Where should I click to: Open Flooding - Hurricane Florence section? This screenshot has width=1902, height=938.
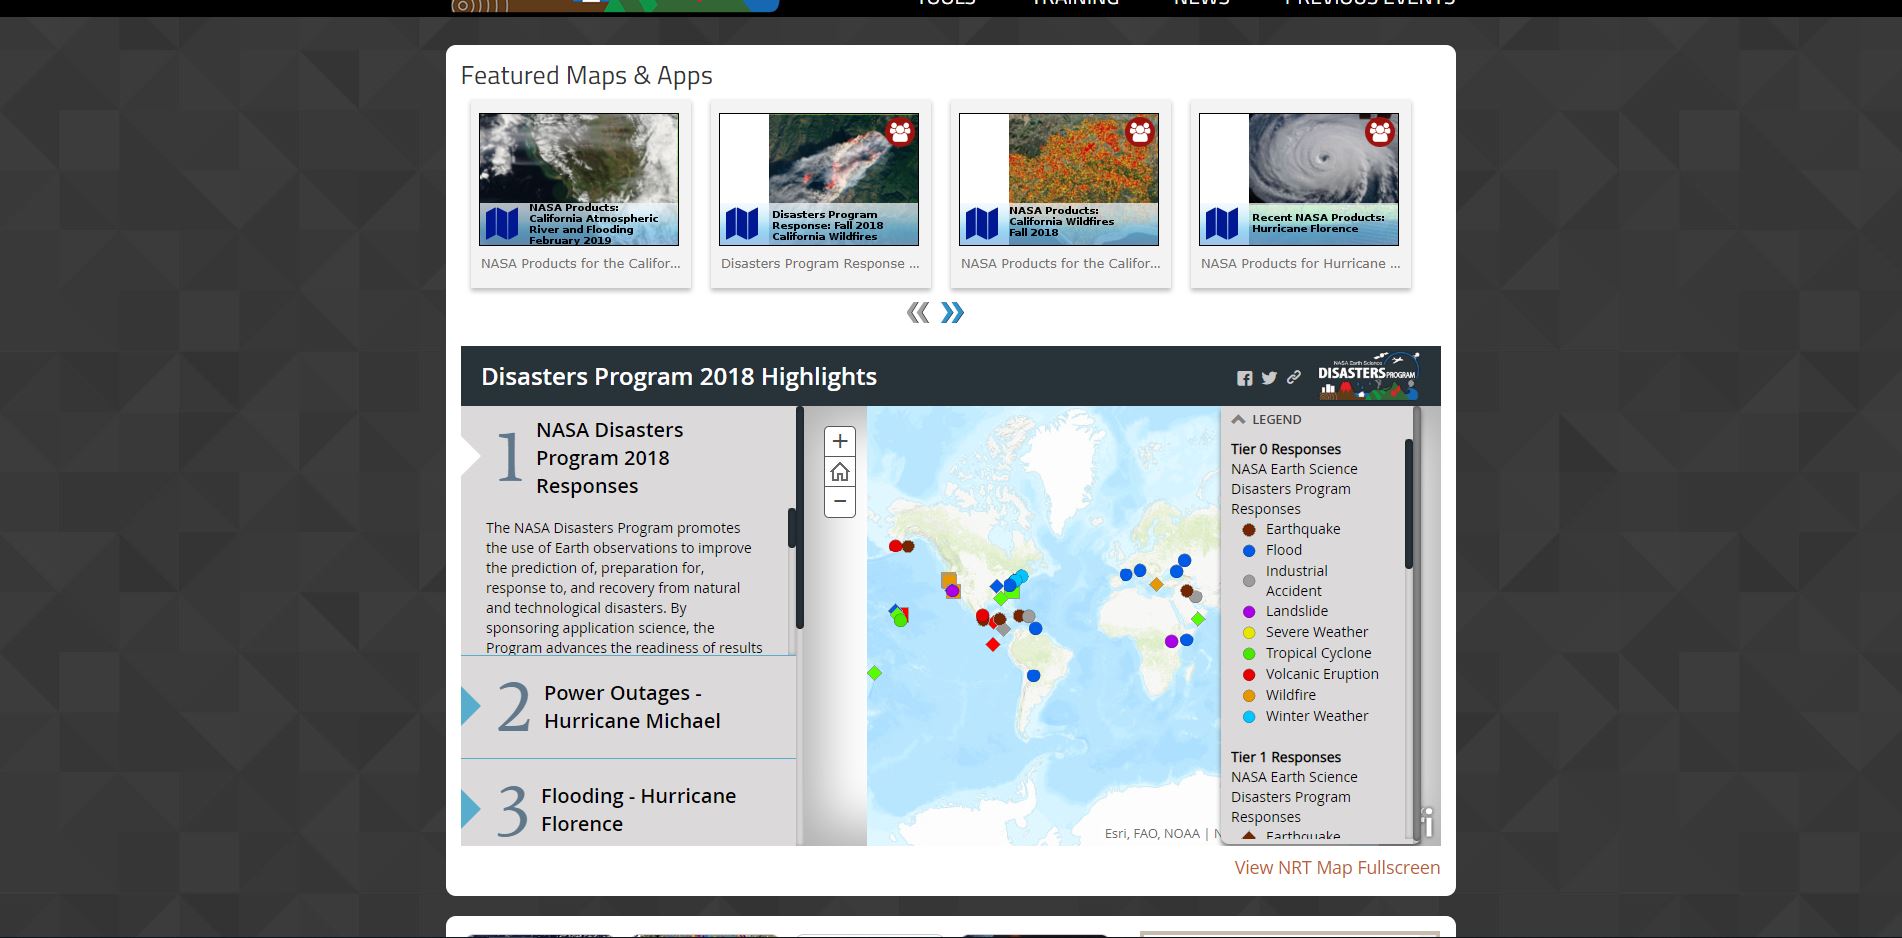click(x=639, y=810)
